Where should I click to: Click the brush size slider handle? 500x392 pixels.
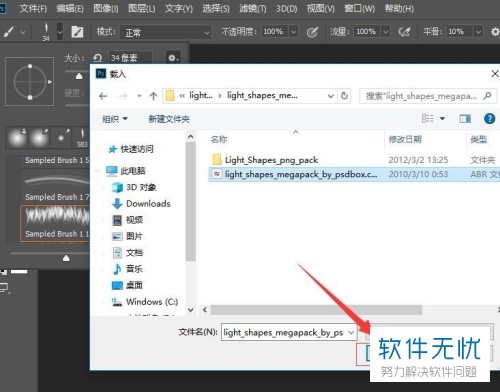point(79,76)
